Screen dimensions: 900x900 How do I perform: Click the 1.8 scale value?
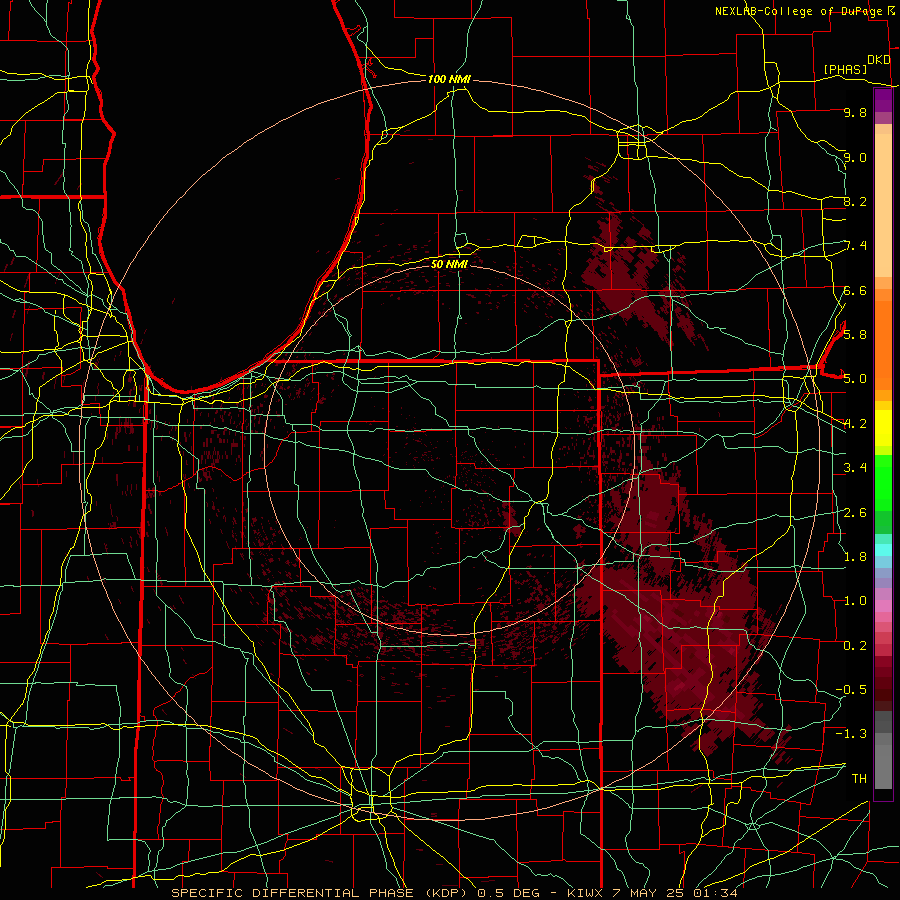(855, 557)
